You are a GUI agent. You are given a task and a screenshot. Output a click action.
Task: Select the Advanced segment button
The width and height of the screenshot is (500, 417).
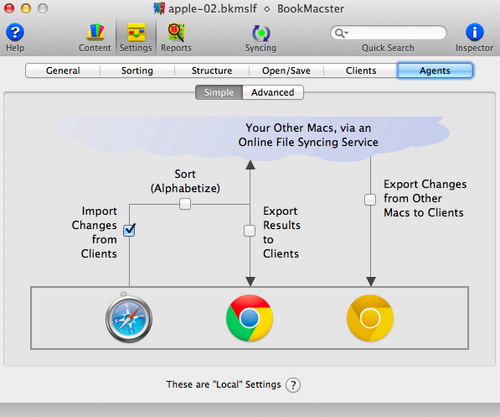(273, 92)
